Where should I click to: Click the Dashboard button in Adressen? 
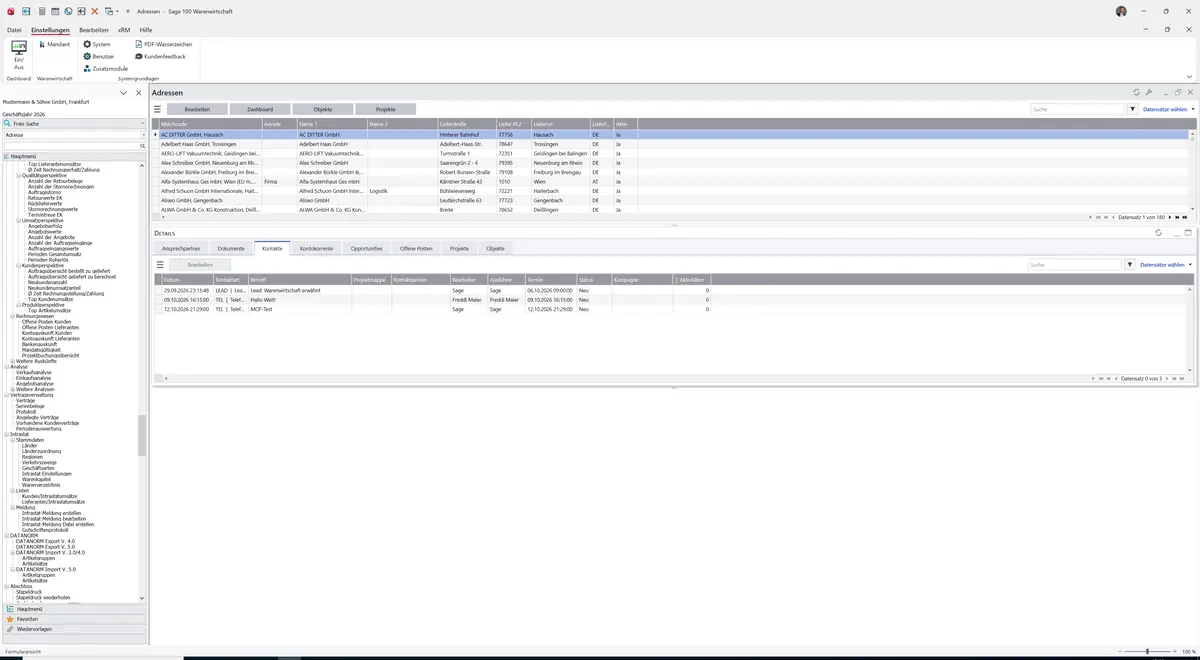pyautogui.click(x=260, y=109)
